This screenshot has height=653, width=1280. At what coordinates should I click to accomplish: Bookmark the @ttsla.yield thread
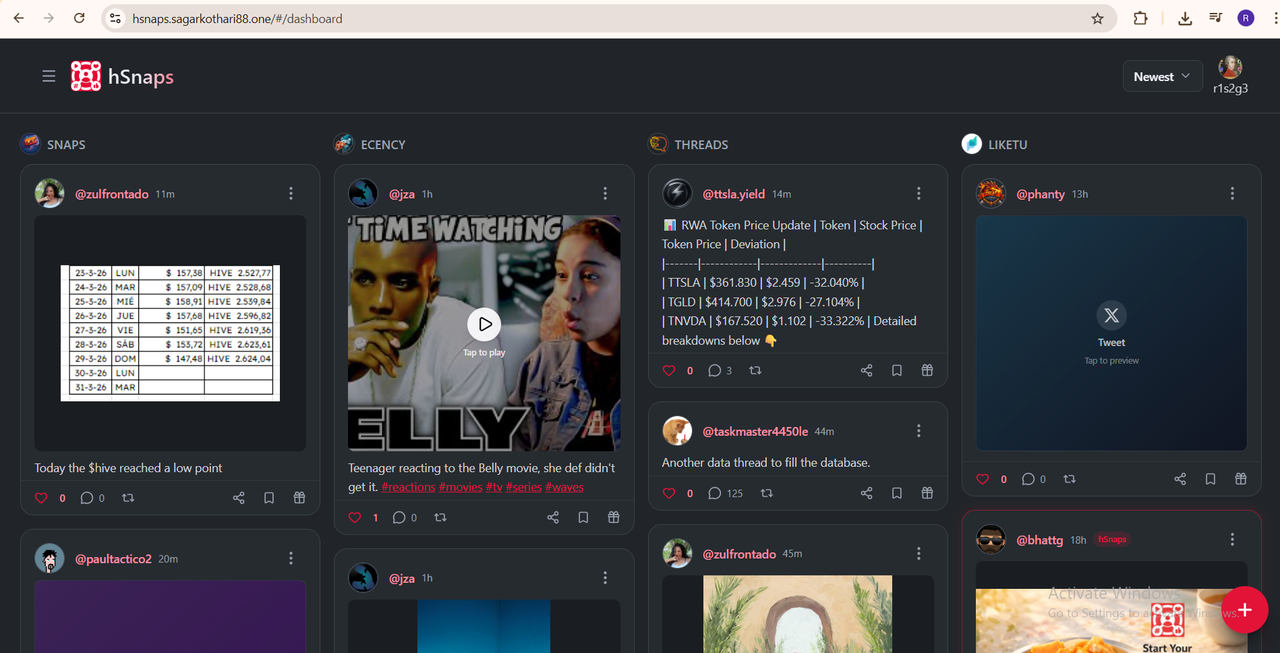897,370
